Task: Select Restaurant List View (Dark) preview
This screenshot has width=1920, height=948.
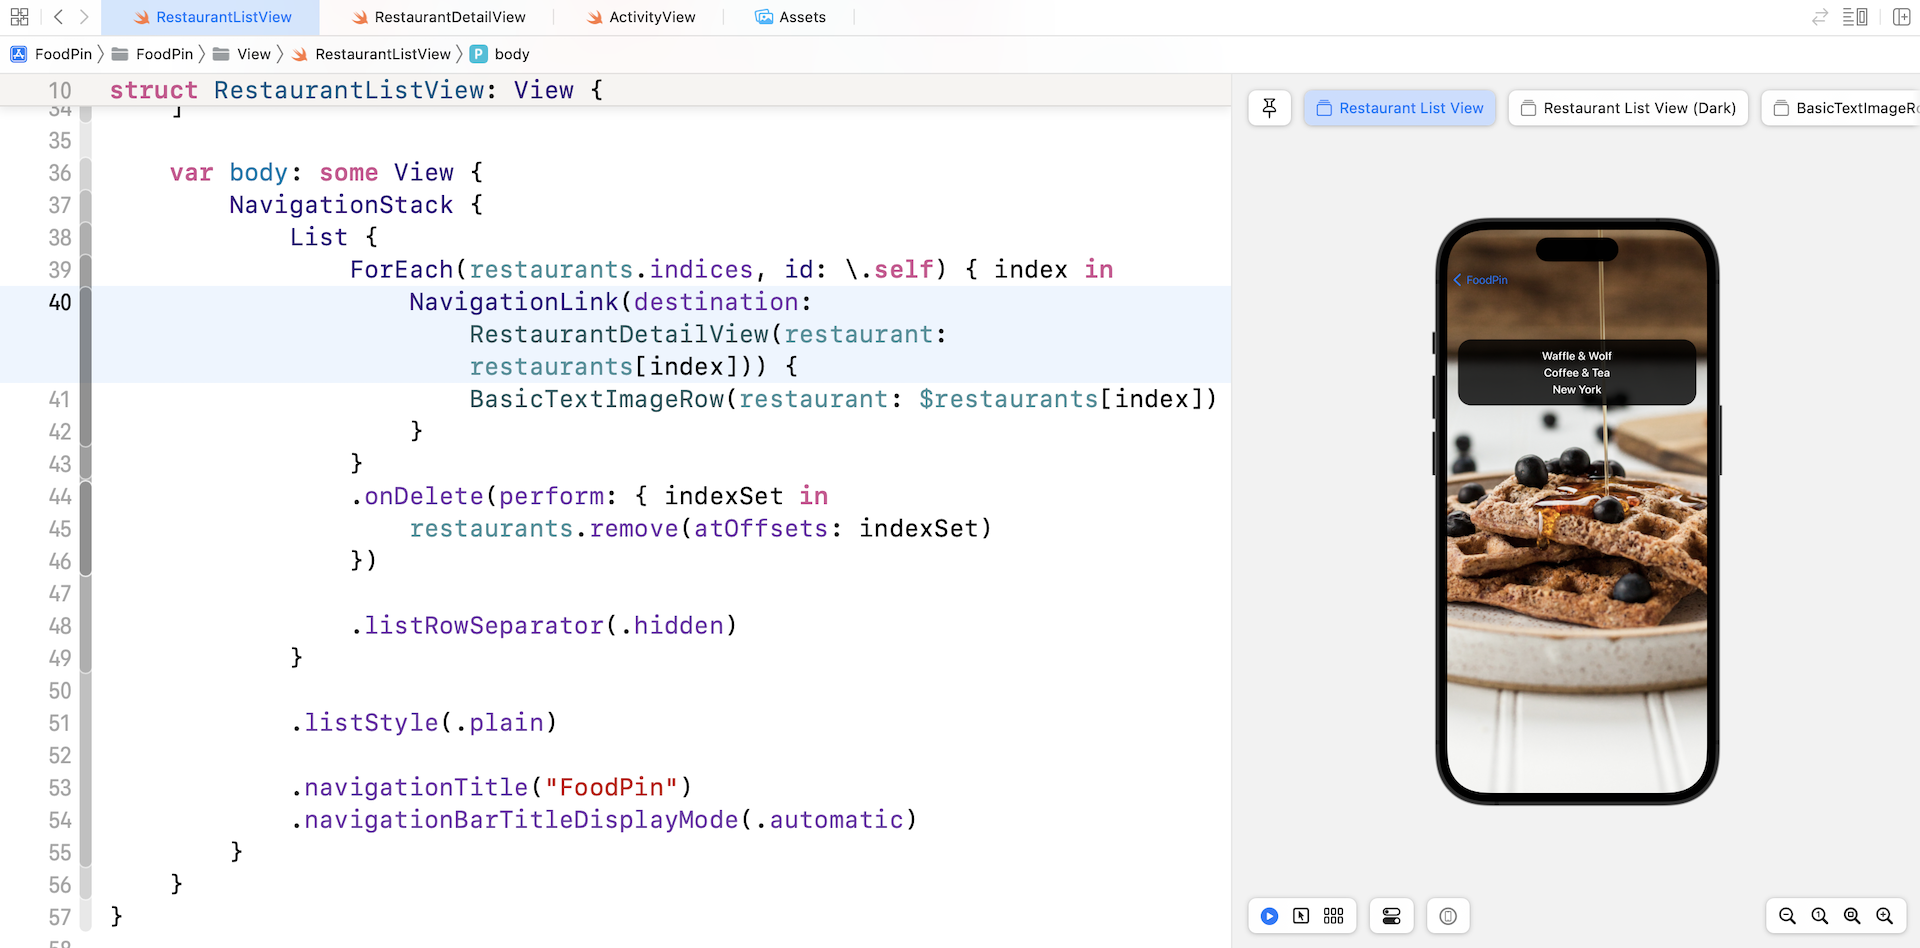Action: [1627, 108]
